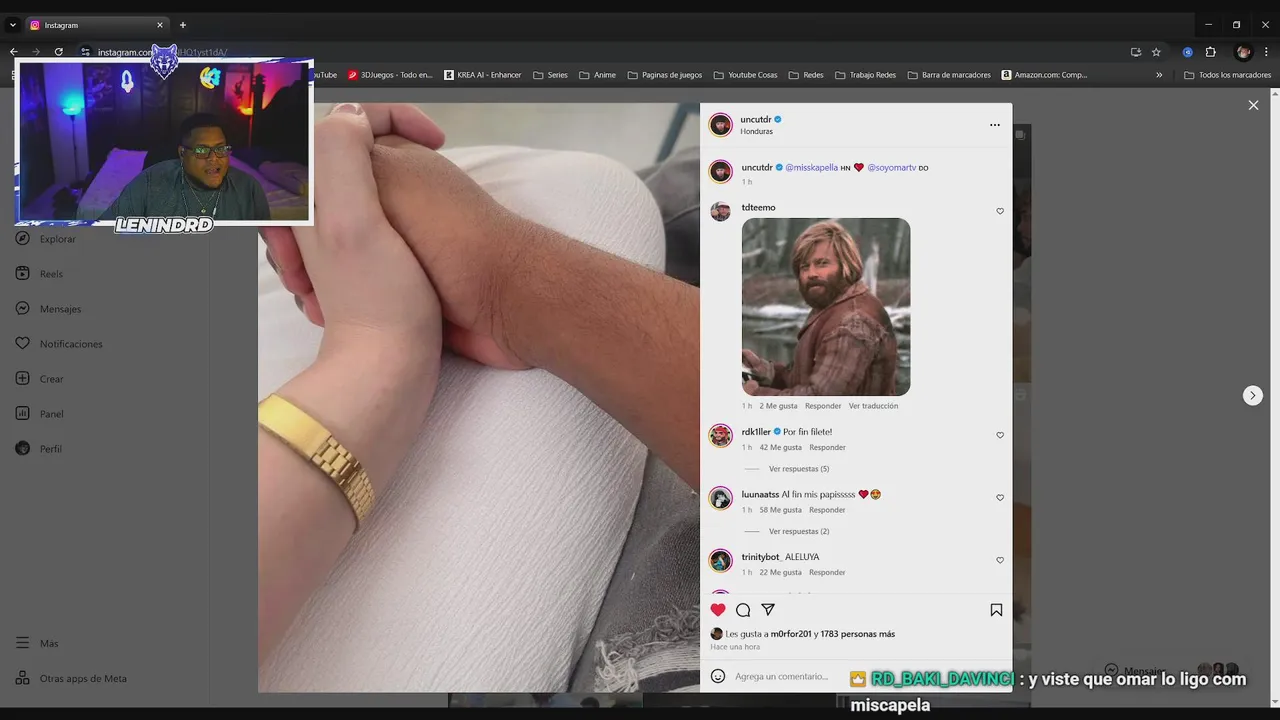
Task: View 42 Me gusta on rdk1ller's comment
Action: (x=780, y=448)
